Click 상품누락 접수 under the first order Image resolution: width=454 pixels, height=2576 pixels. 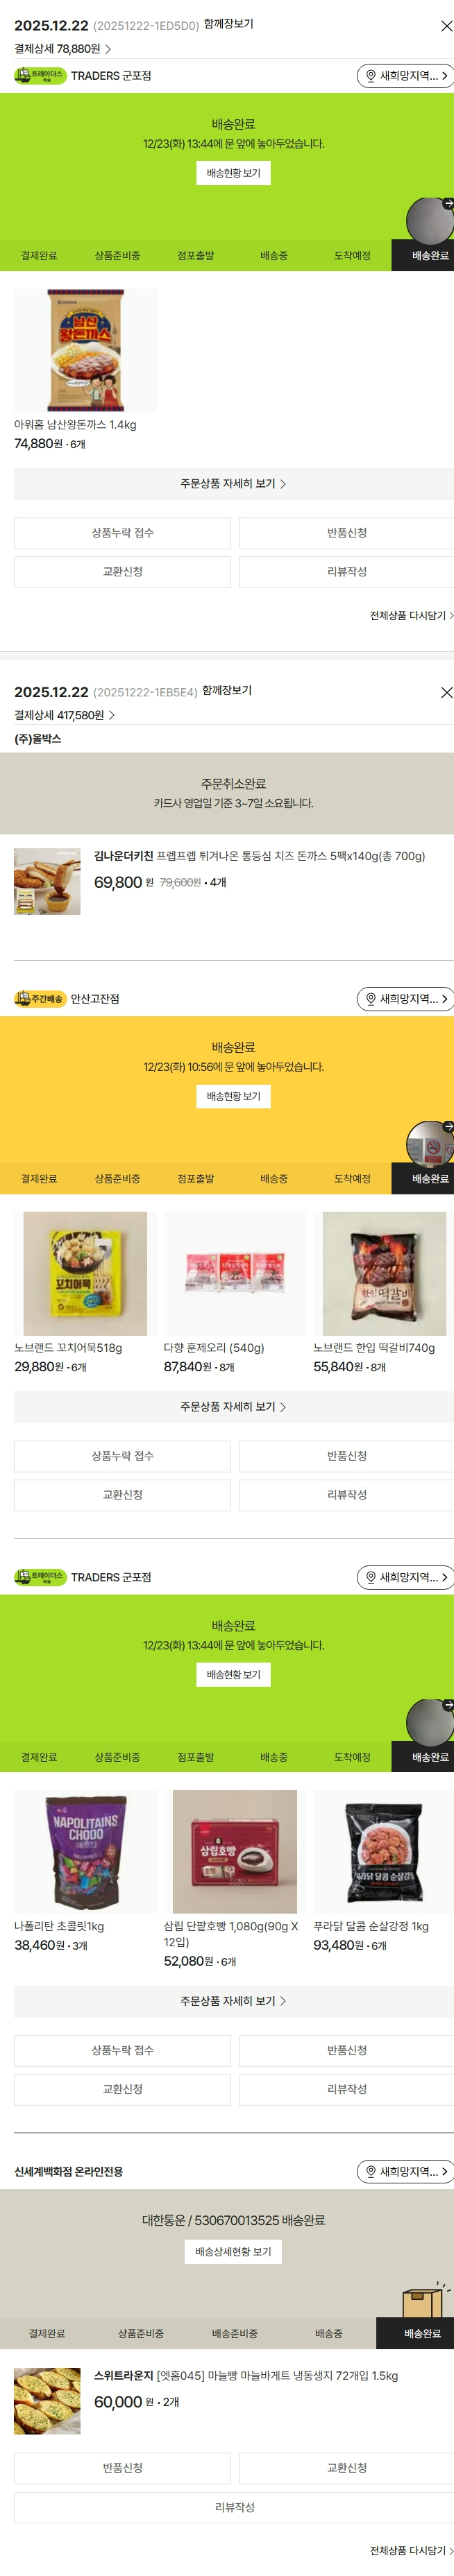pos(122,533)
